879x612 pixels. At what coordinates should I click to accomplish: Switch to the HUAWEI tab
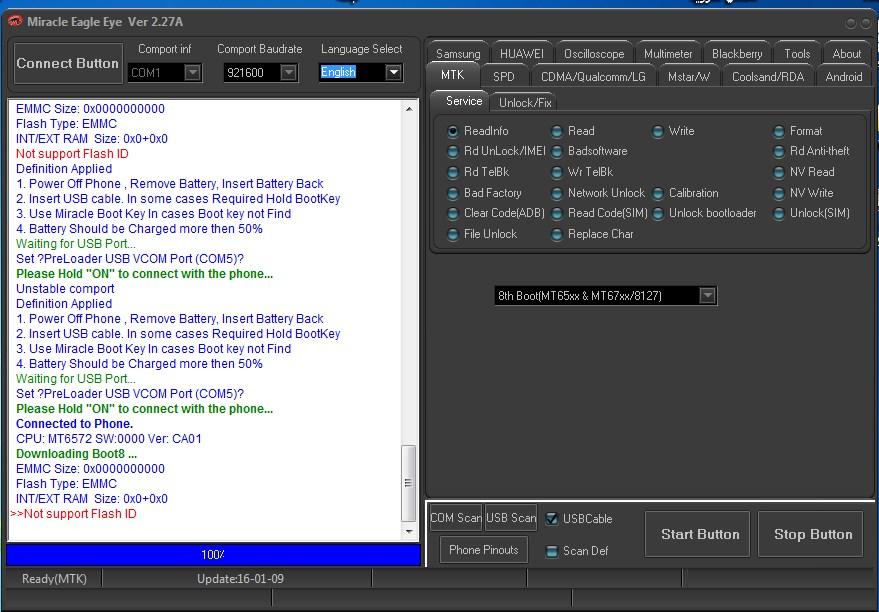click(522, 54)
